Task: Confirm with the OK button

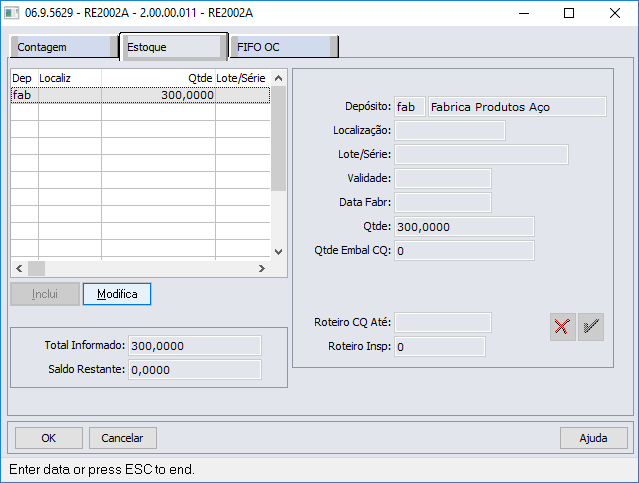Action: [x=48, y=438]
